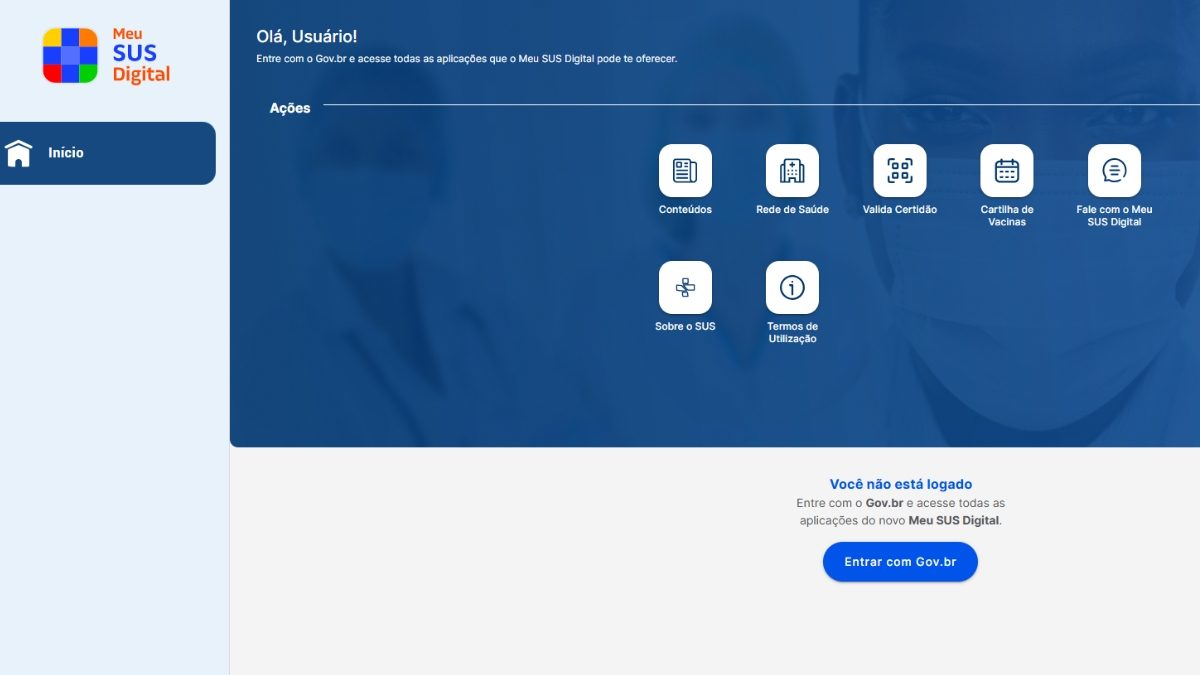1200x675 pixels.
Task: Open the Conteúdos newspaper icon
Action: pos(685,171)
